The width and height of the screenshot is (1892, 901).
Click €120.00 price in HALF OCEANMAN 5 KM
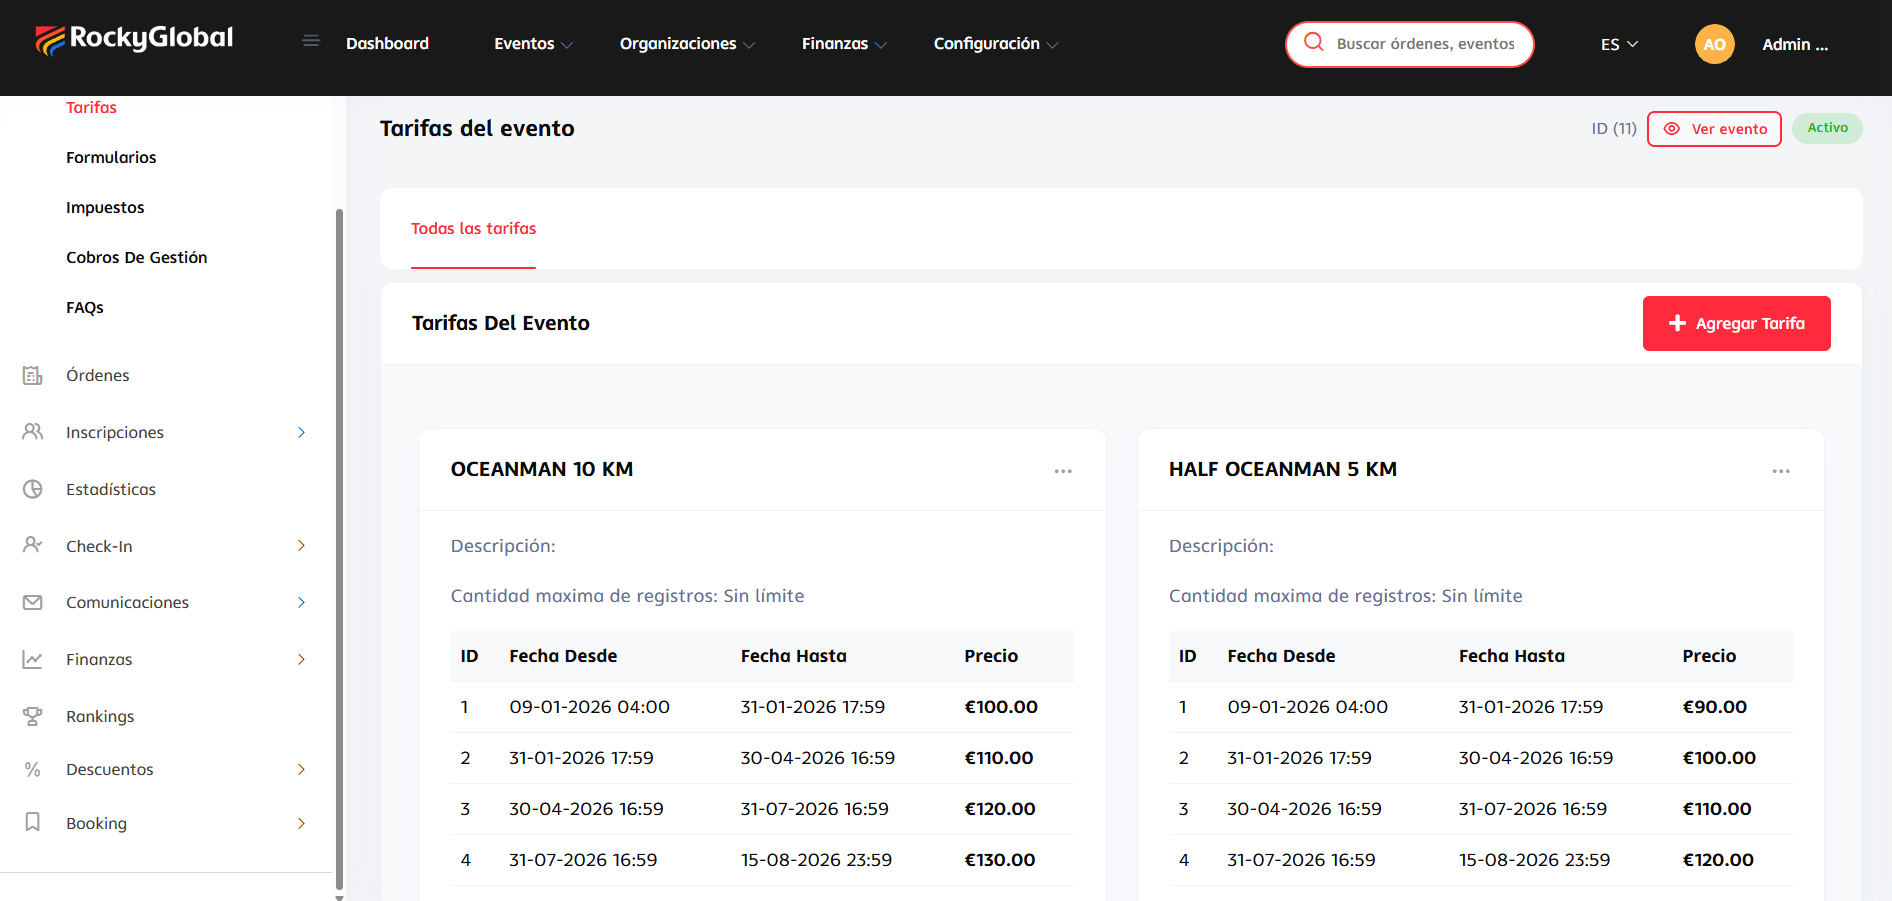tap(1718, 860)
